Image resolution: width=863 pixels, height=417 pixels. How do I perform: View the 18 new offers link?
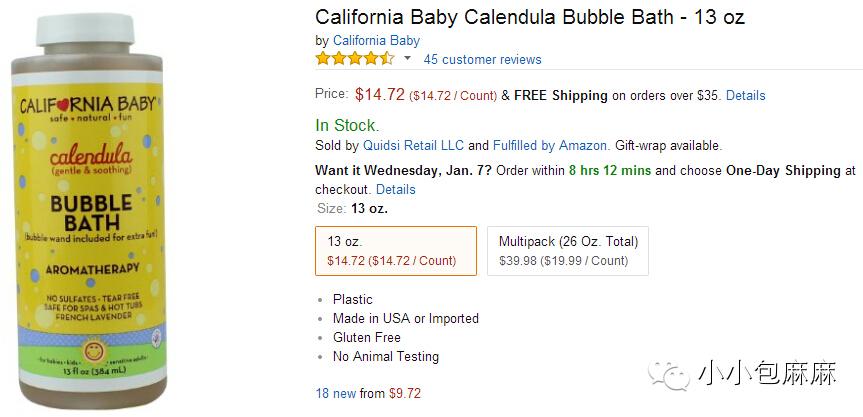coord(336,394)
